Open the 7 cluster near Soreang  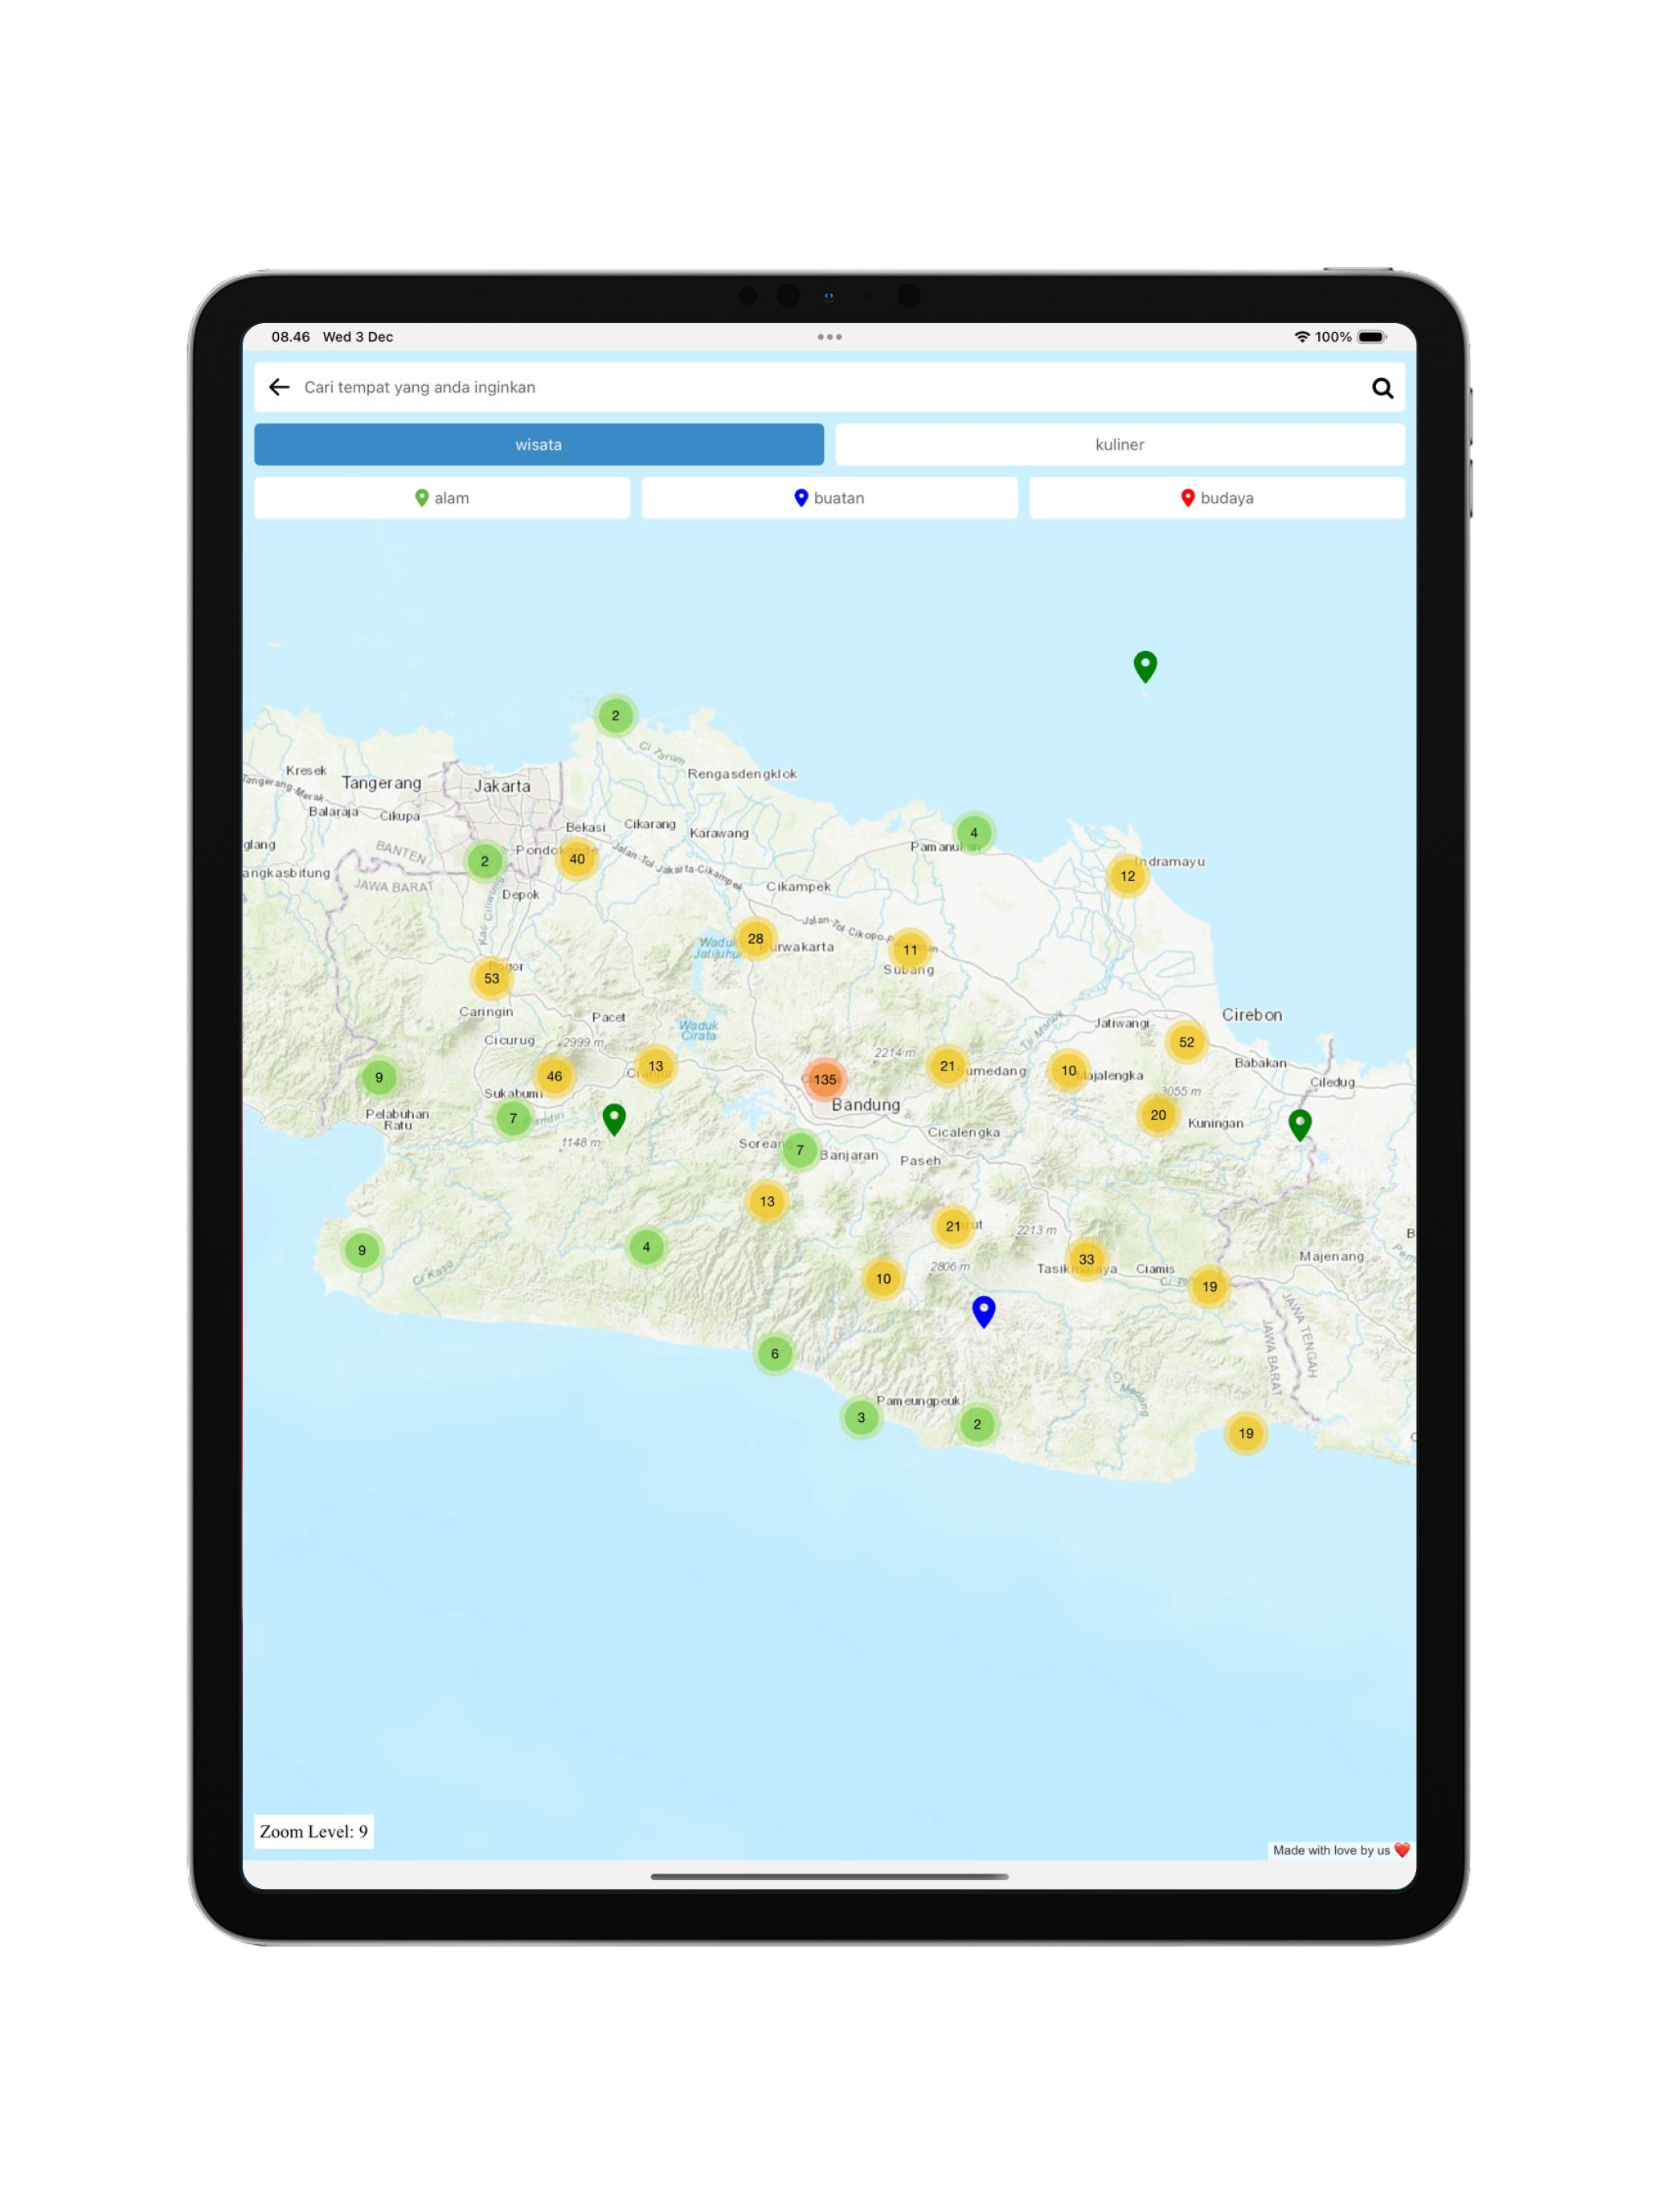point(799,1150)
